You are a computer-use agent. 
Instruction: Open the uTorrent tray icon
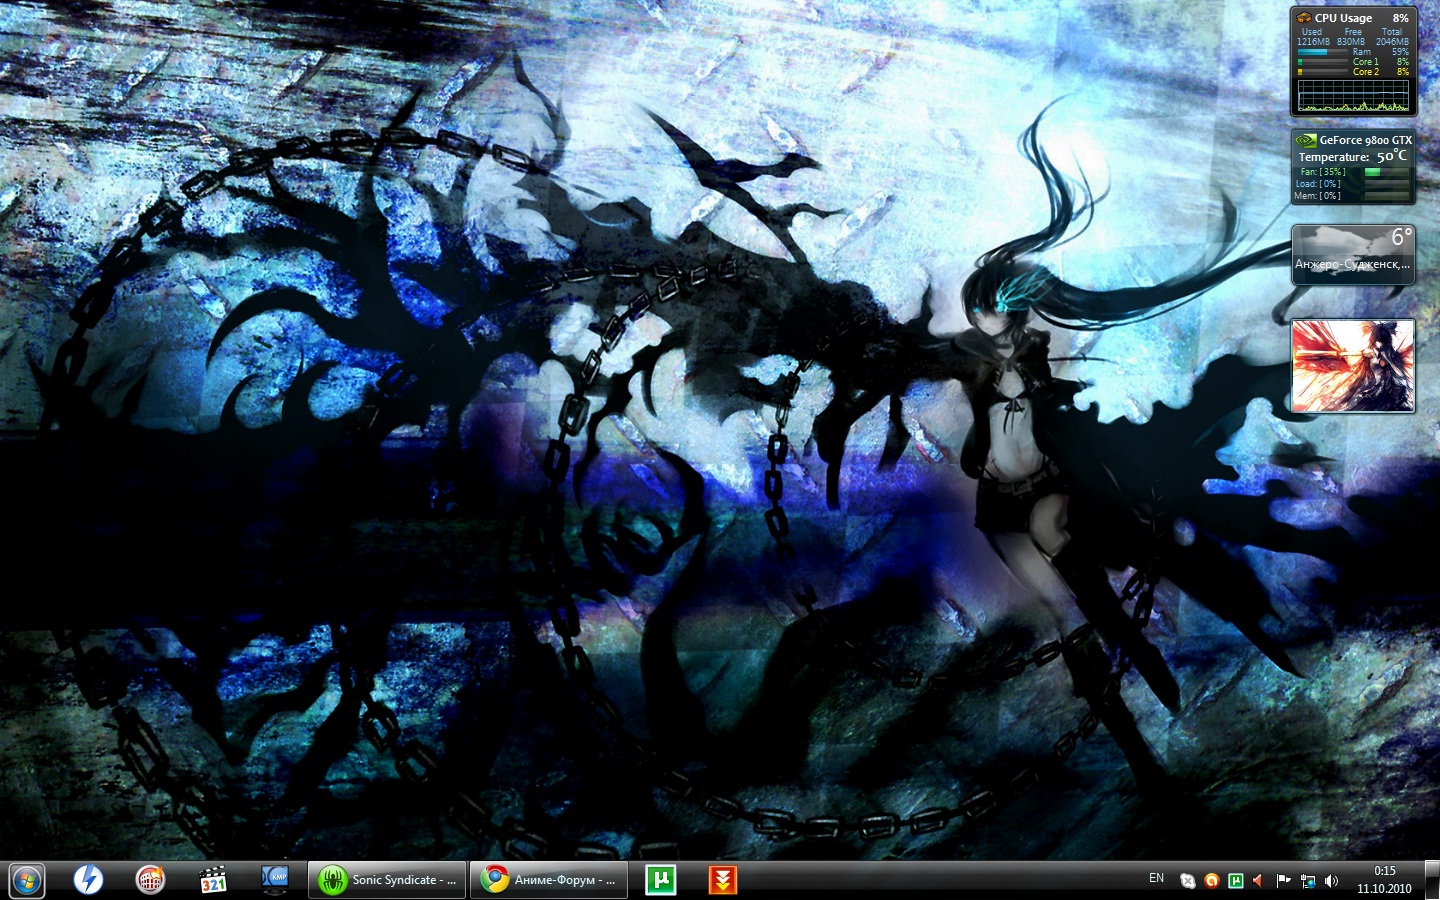[x=1235, y=881]
